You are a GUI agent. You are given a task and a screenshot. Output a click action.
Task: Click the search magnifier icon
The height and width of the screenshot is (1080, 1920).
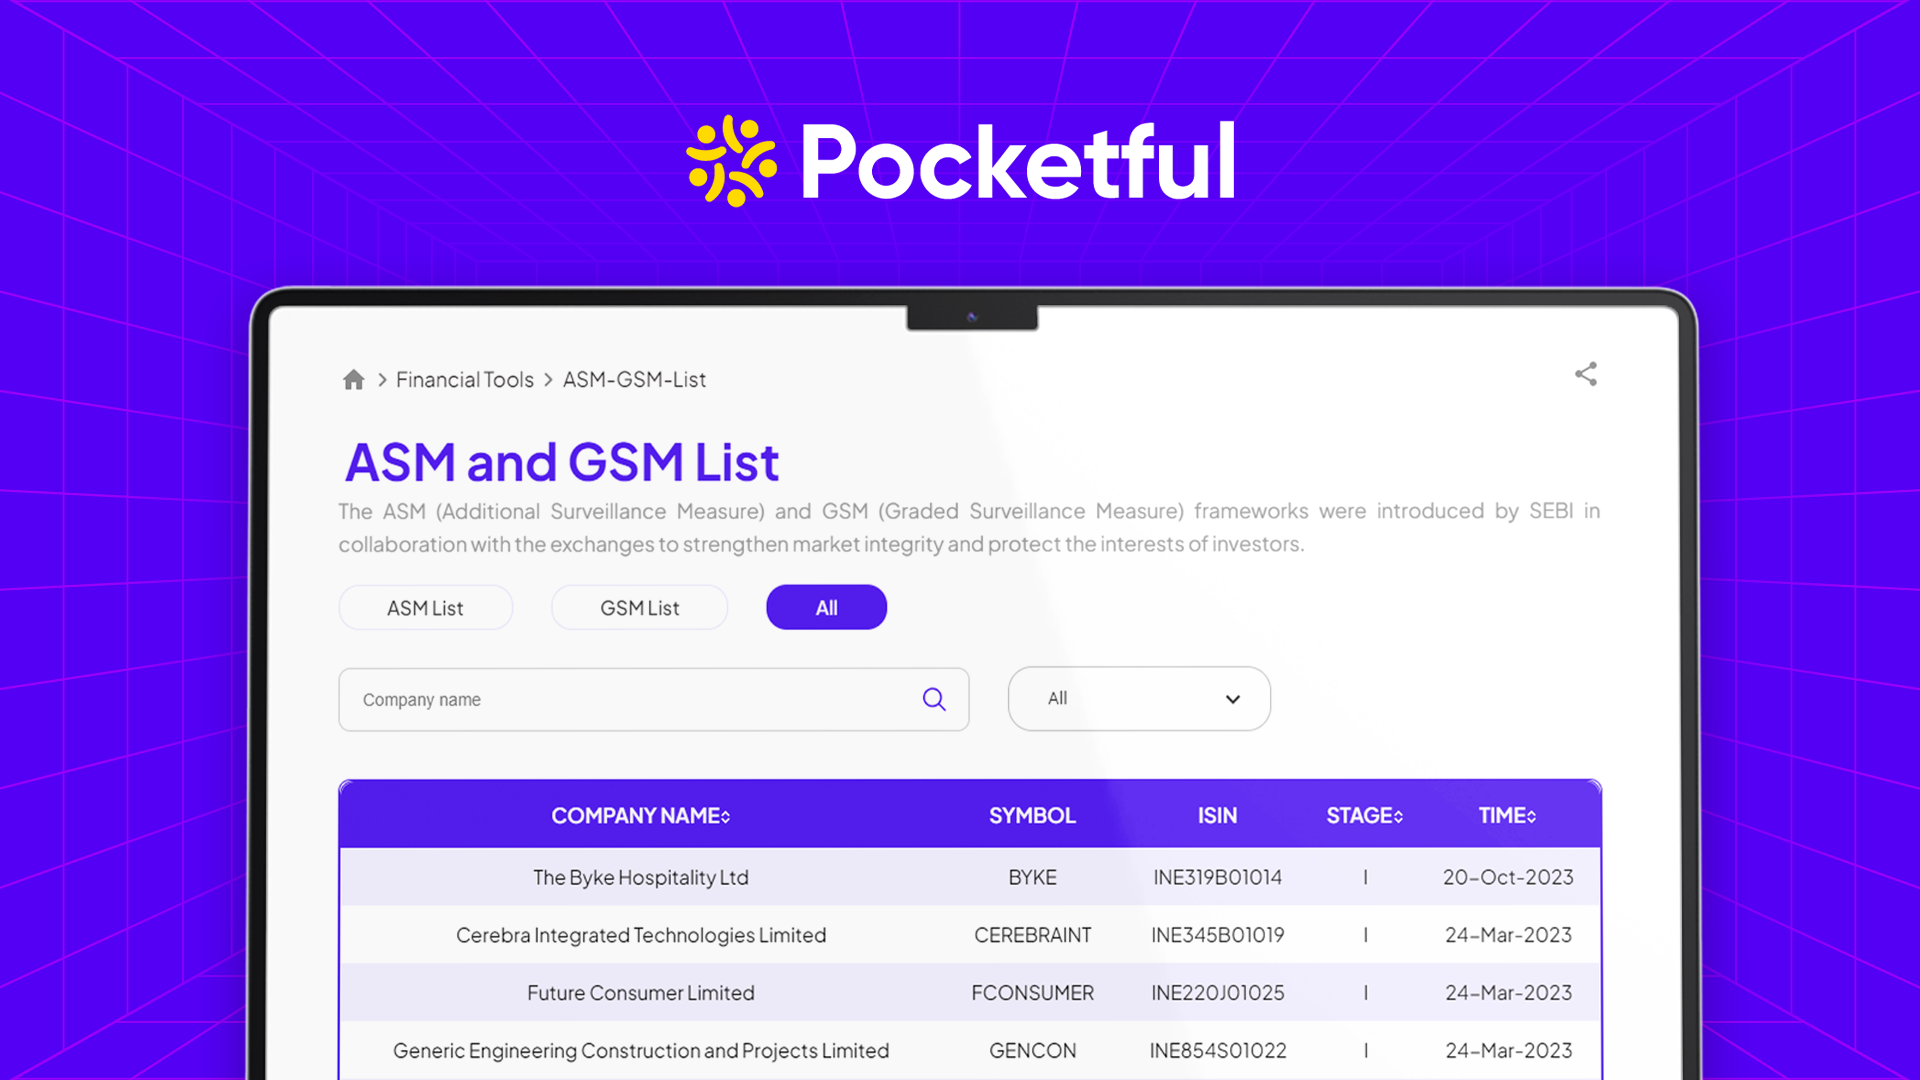pyautogui.click(x=934, y=699)
